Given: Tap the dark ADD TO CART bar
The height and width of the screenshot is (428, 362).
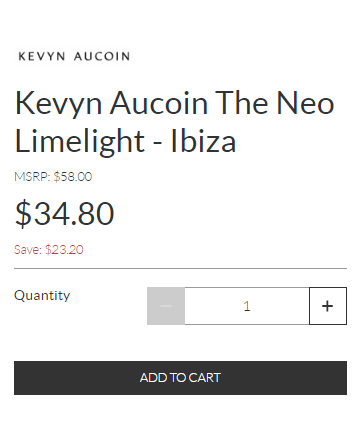Looking at the screenshot, I should click(x=180, y=378).
